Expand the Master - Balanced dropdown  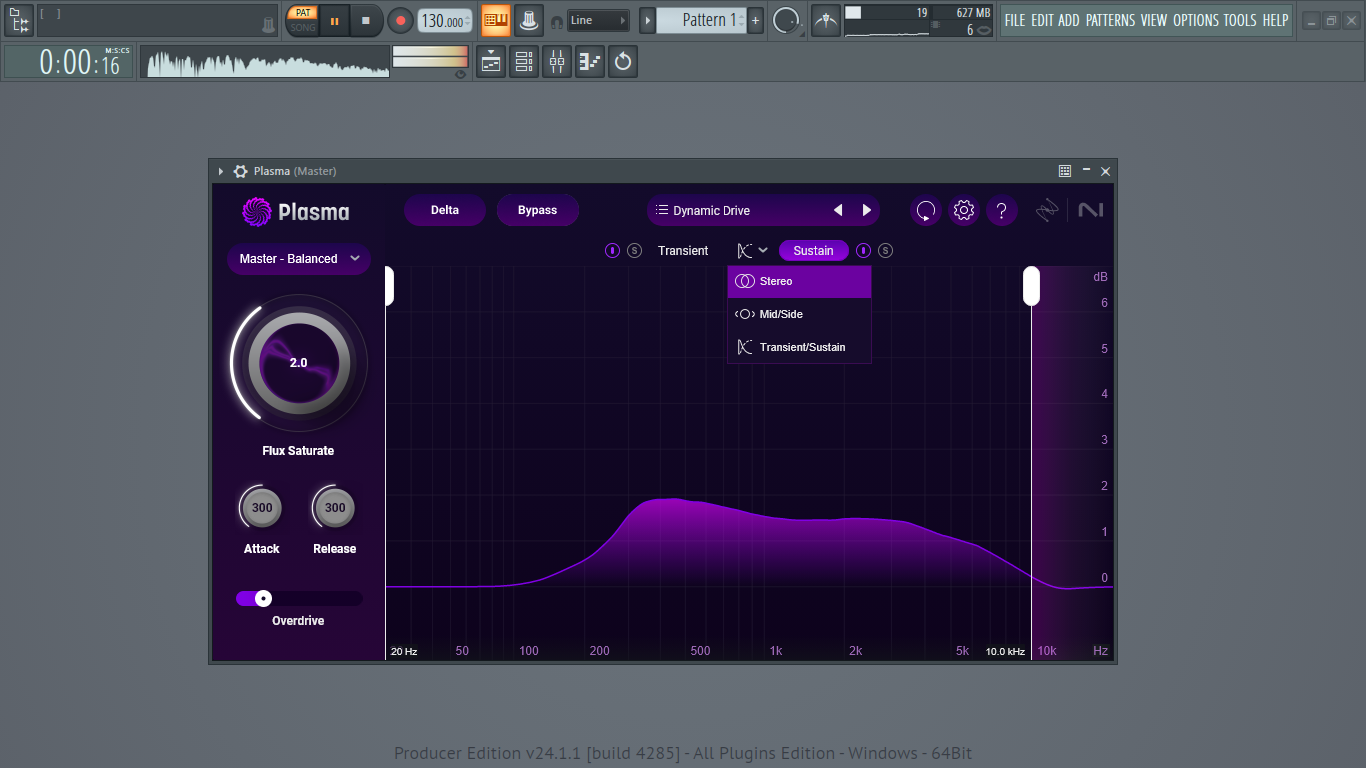[x=299, y=259]
